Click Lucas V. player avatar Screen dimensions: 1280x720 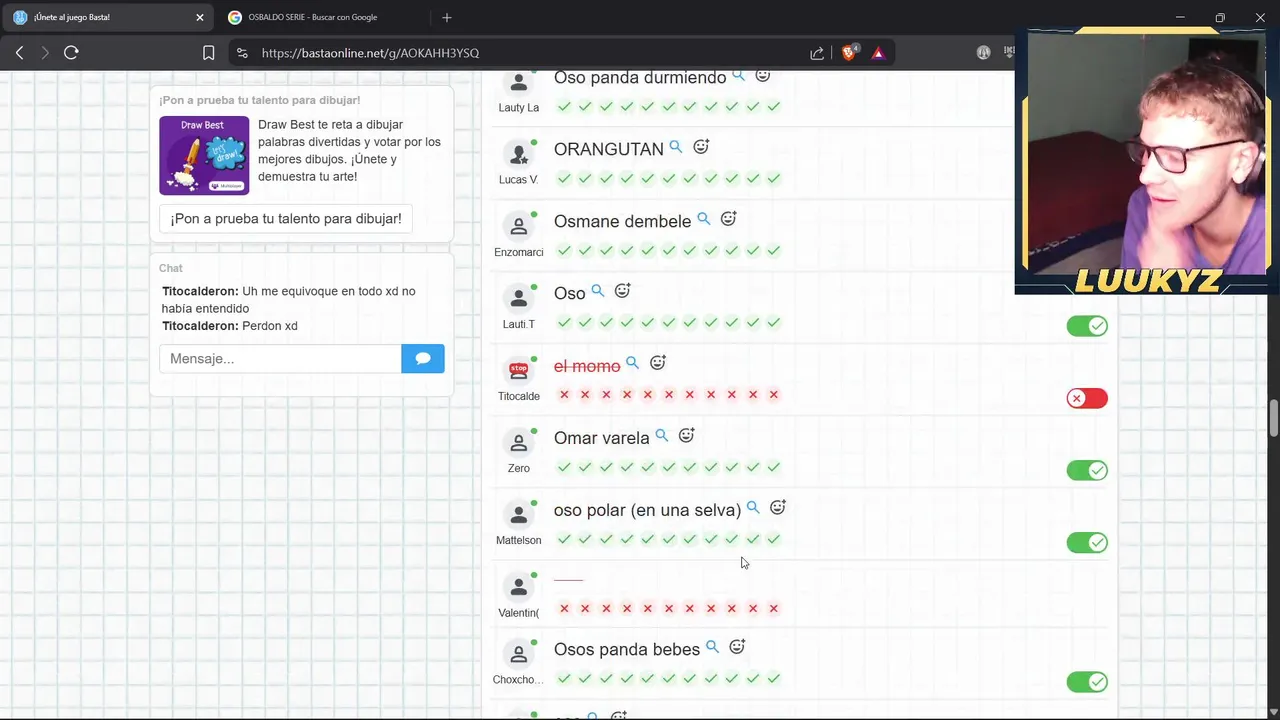click(x=518, y=154)
